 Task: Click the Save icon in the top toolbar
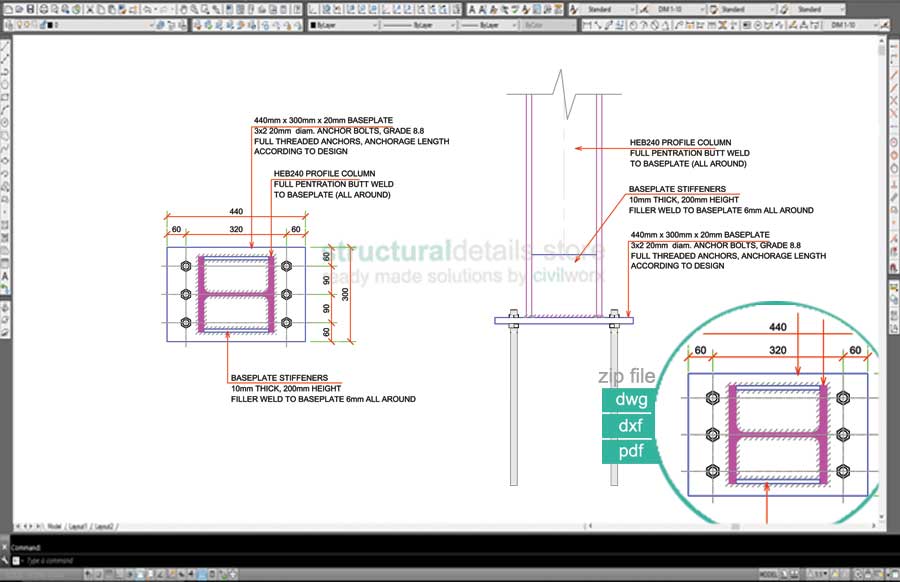pyautogui.click(x=31, y=8)
